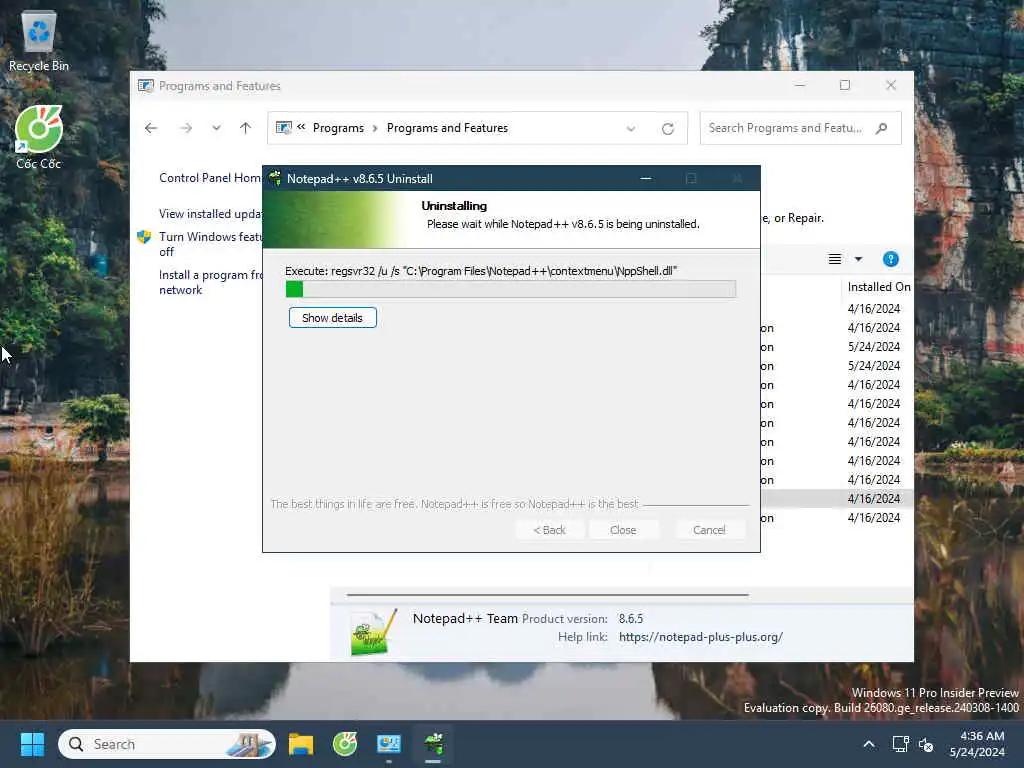1024x768 pixels.
Task: Click Show details in the uninstaller
Action: (x=332, y=318)
